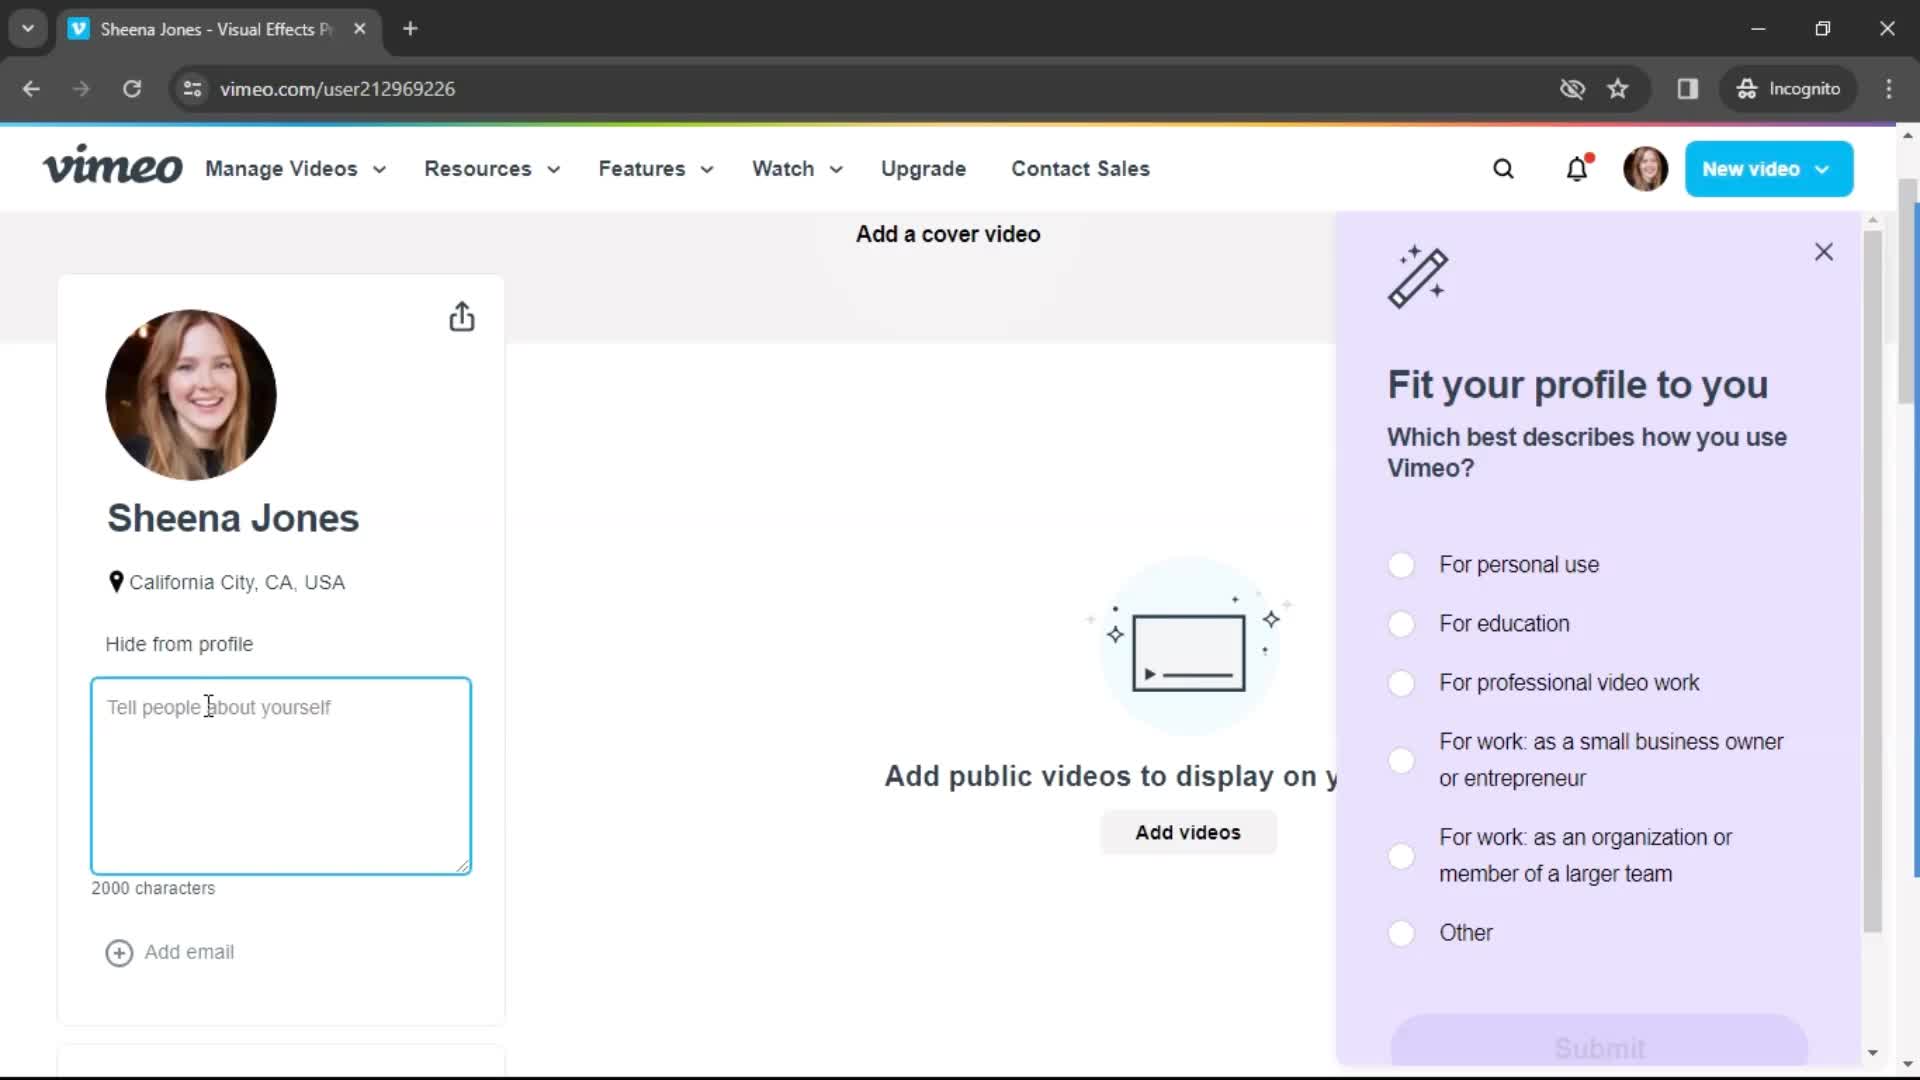
Task: Click the page scroll down arrow
Action: 1908,1065
